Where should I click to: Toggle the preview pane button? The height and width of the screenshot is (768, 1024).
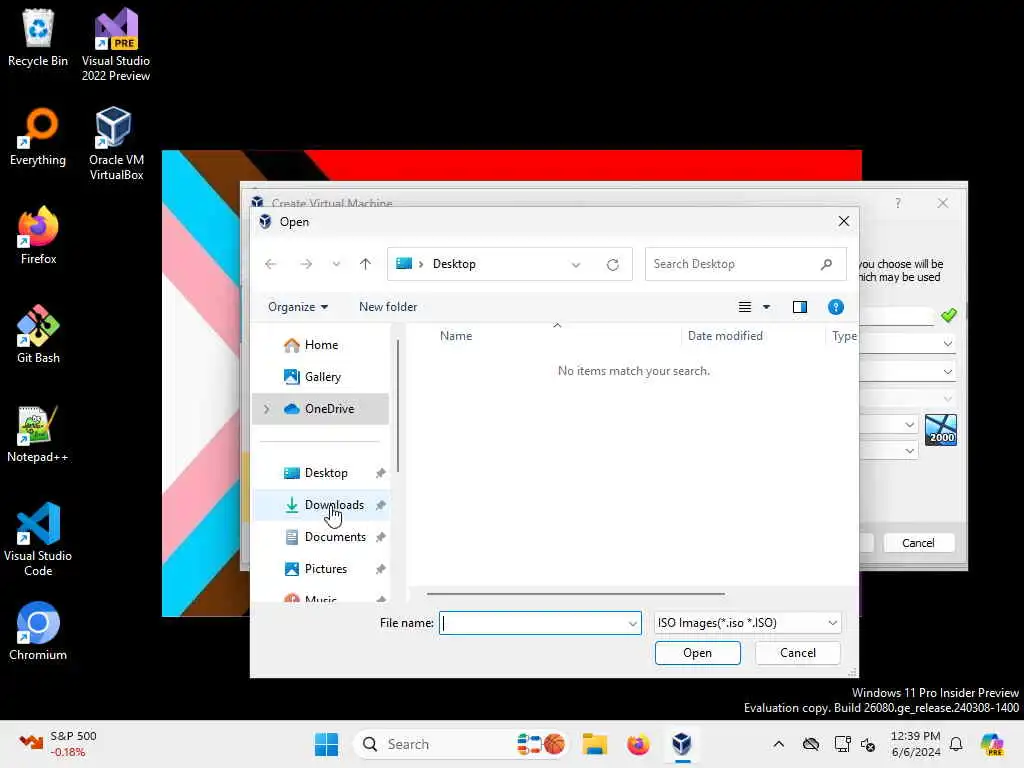[x=799, y=307]
